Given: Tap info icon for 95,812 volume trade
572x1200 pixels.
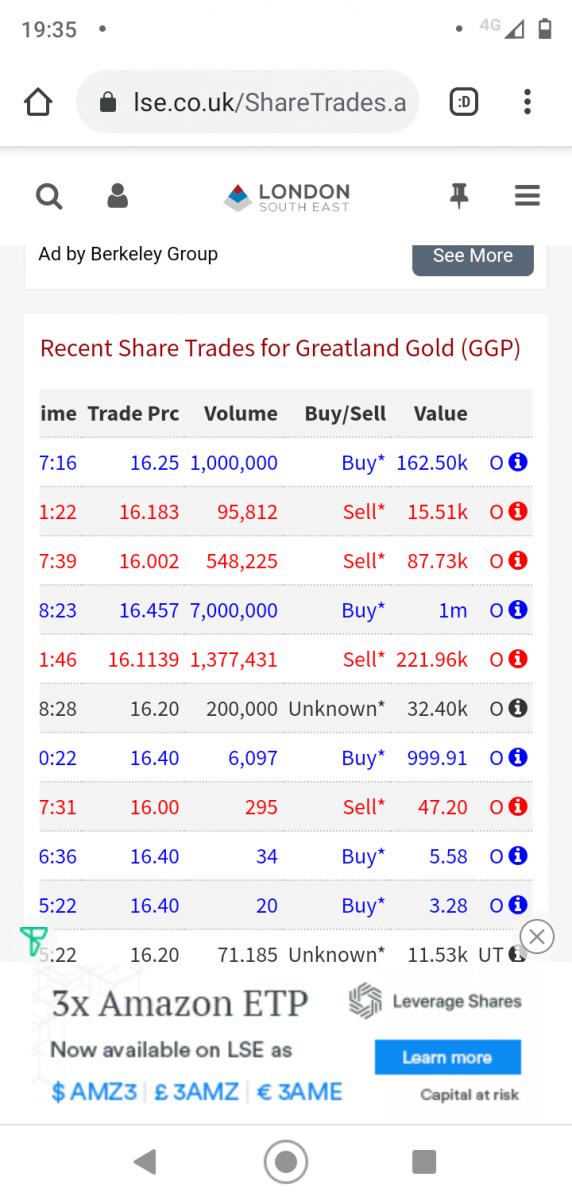Looking at the screenshot, I should click(x=518, y=512).
